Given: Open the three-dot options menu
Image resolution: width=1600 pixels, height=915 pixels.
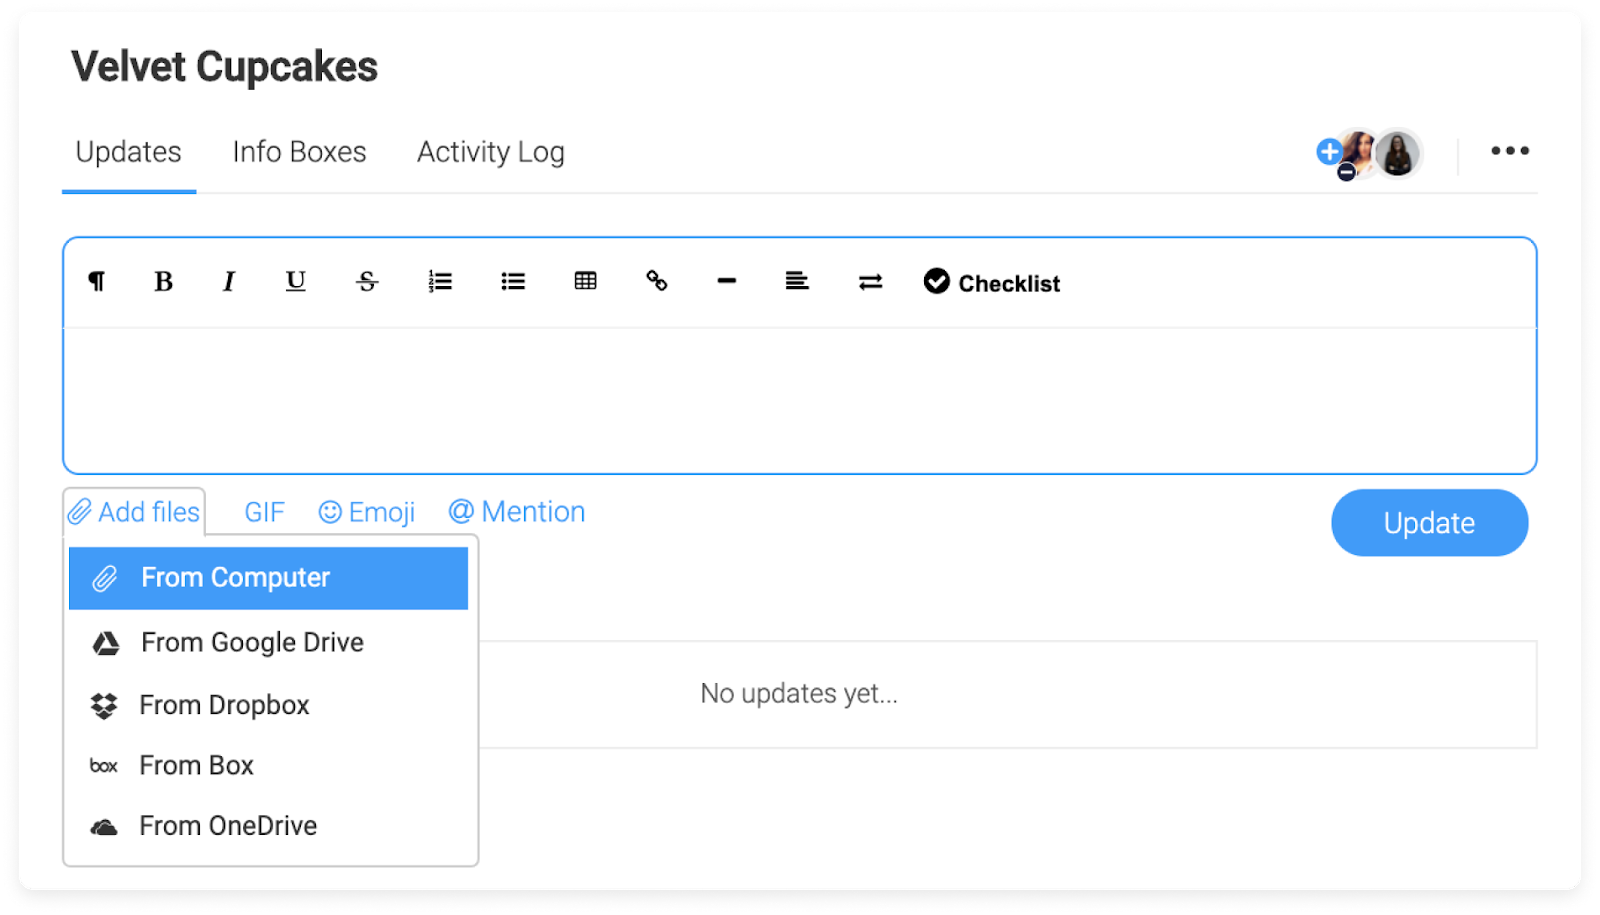Looking at the screenshot, I should (1510, 151).
